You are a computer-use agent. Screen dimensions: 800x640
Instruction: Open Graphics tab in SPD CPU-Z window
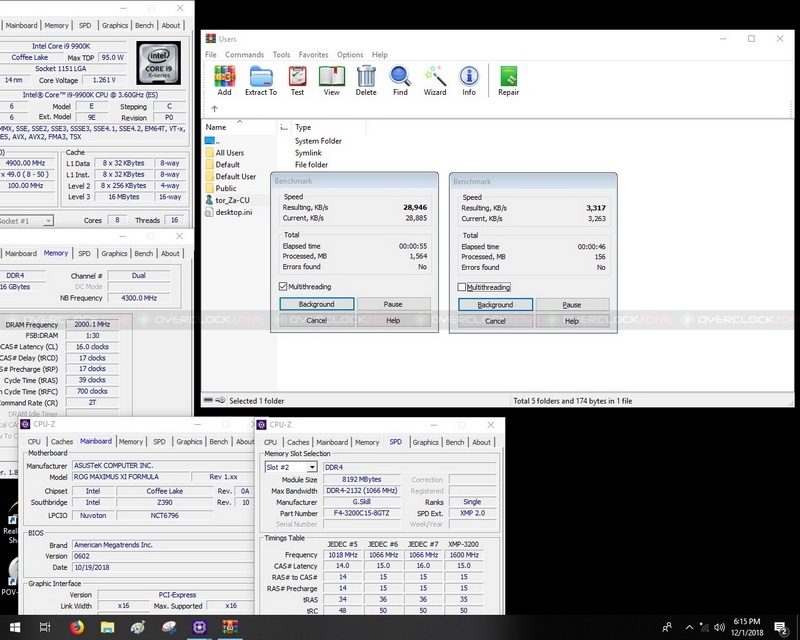426,442
